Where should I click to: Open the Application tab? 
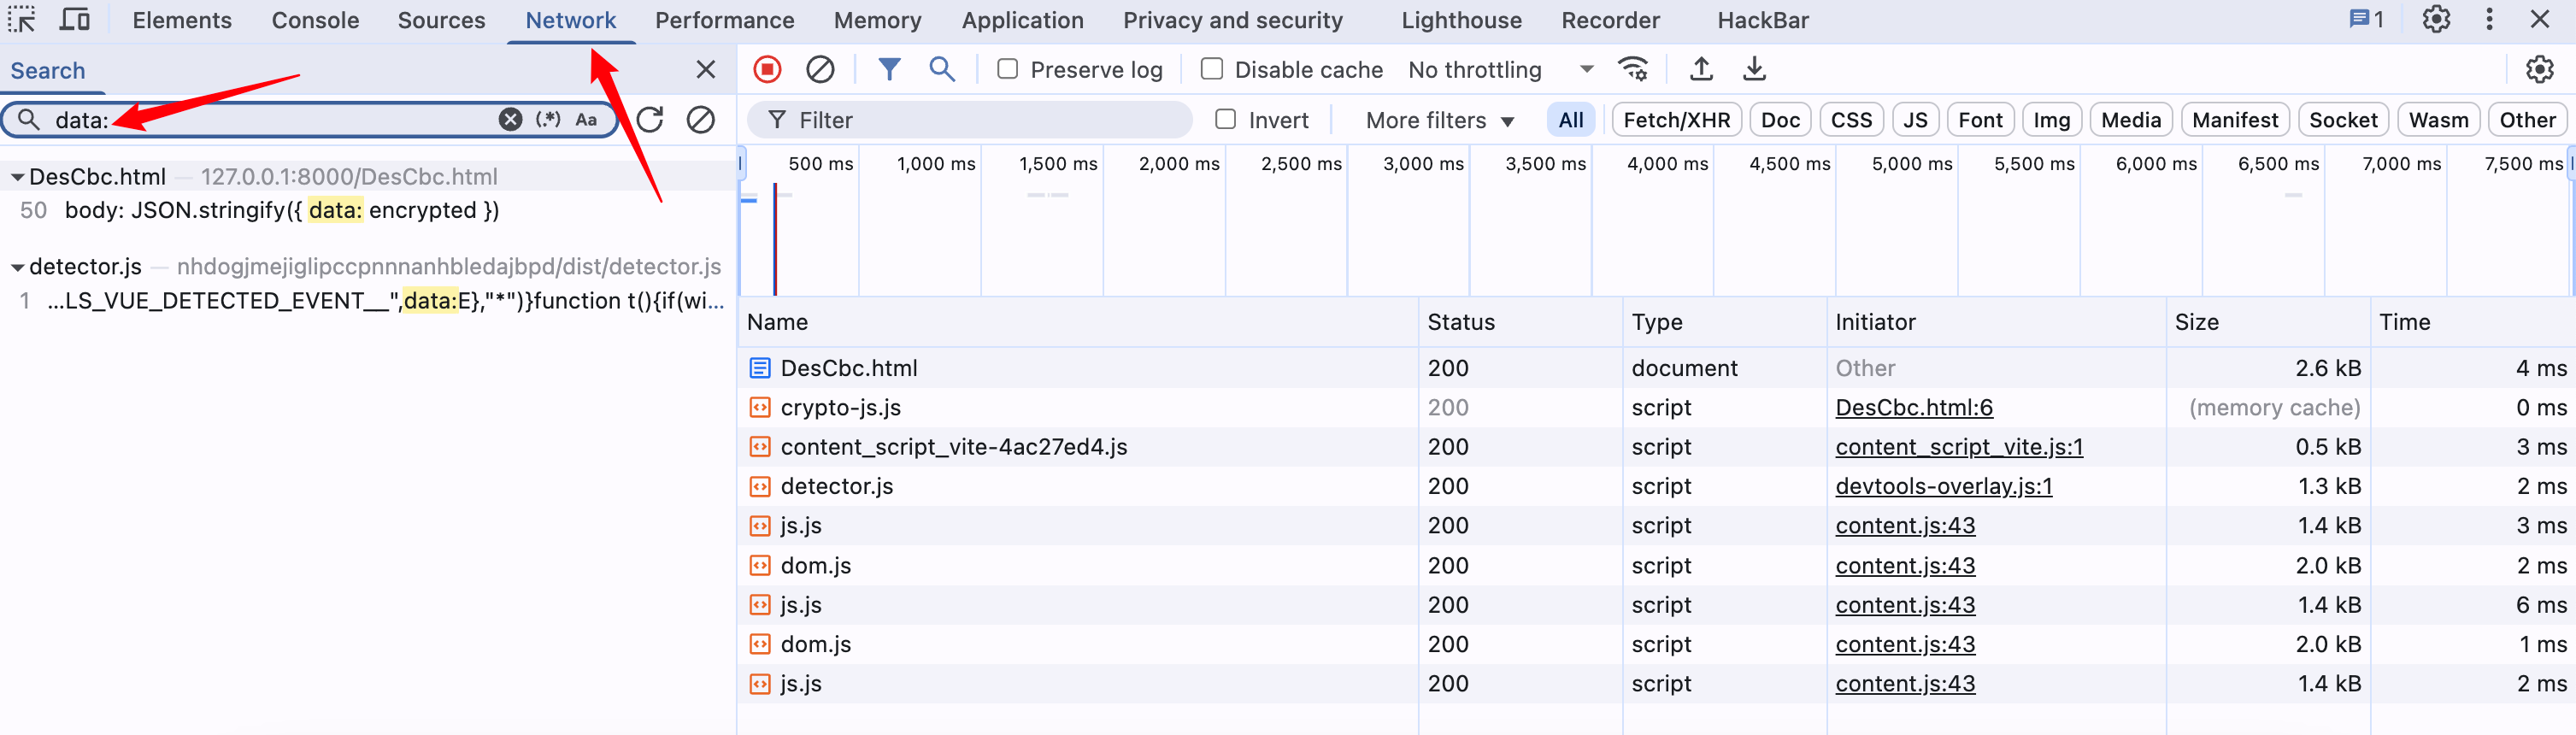tap(1023, 20)
